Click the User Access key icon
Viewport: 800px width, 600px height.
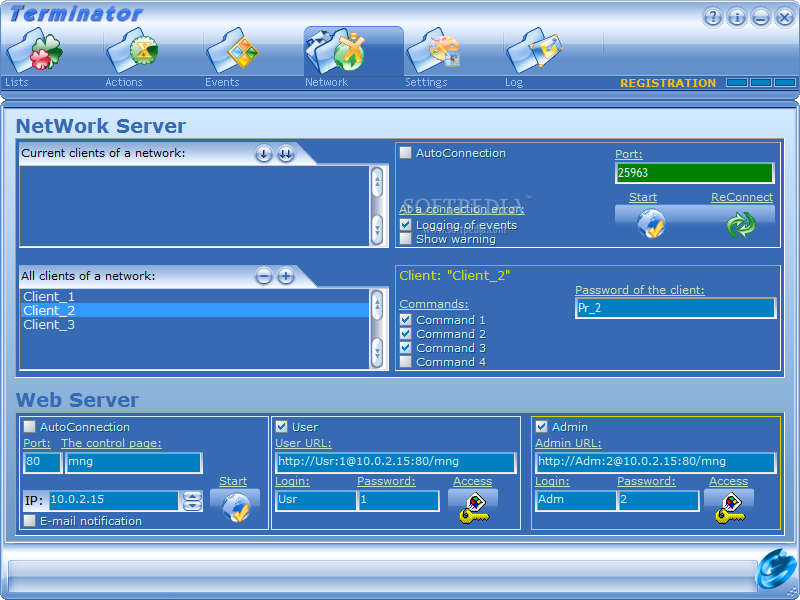(474, 508)
